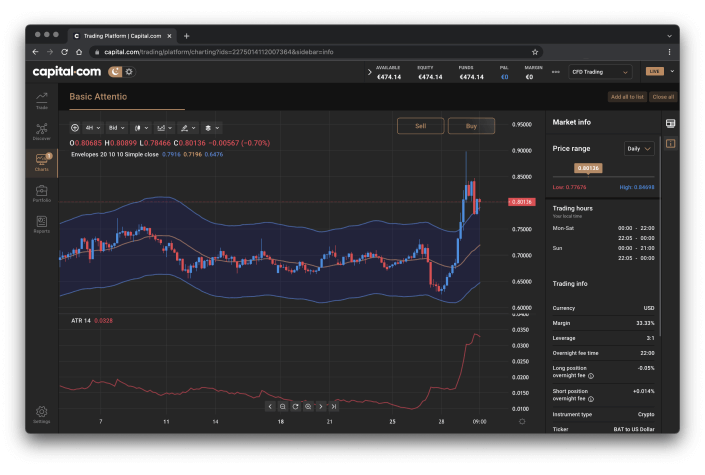Expand the arrow next to LIVE badge
Screen dimensions: 705x475
672,71
